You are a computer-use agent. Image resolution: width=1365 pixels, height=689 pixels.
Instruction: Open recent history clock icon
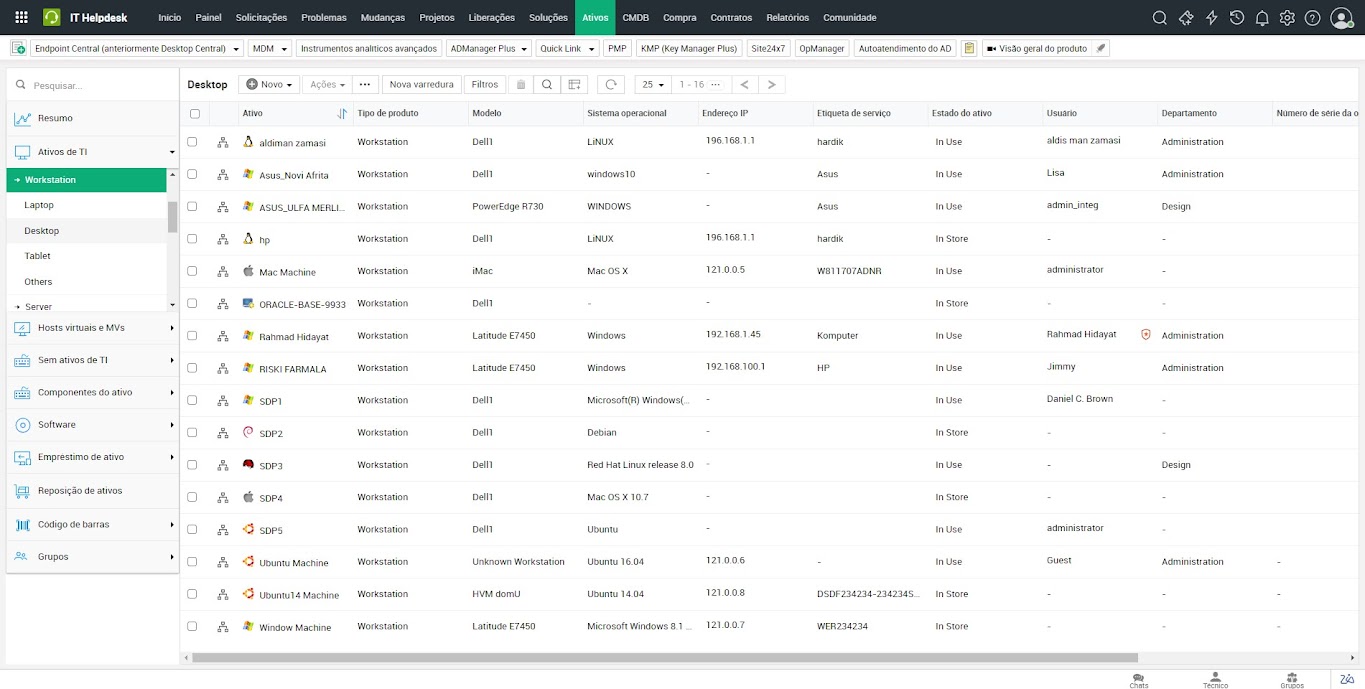tap(1237, 17)
